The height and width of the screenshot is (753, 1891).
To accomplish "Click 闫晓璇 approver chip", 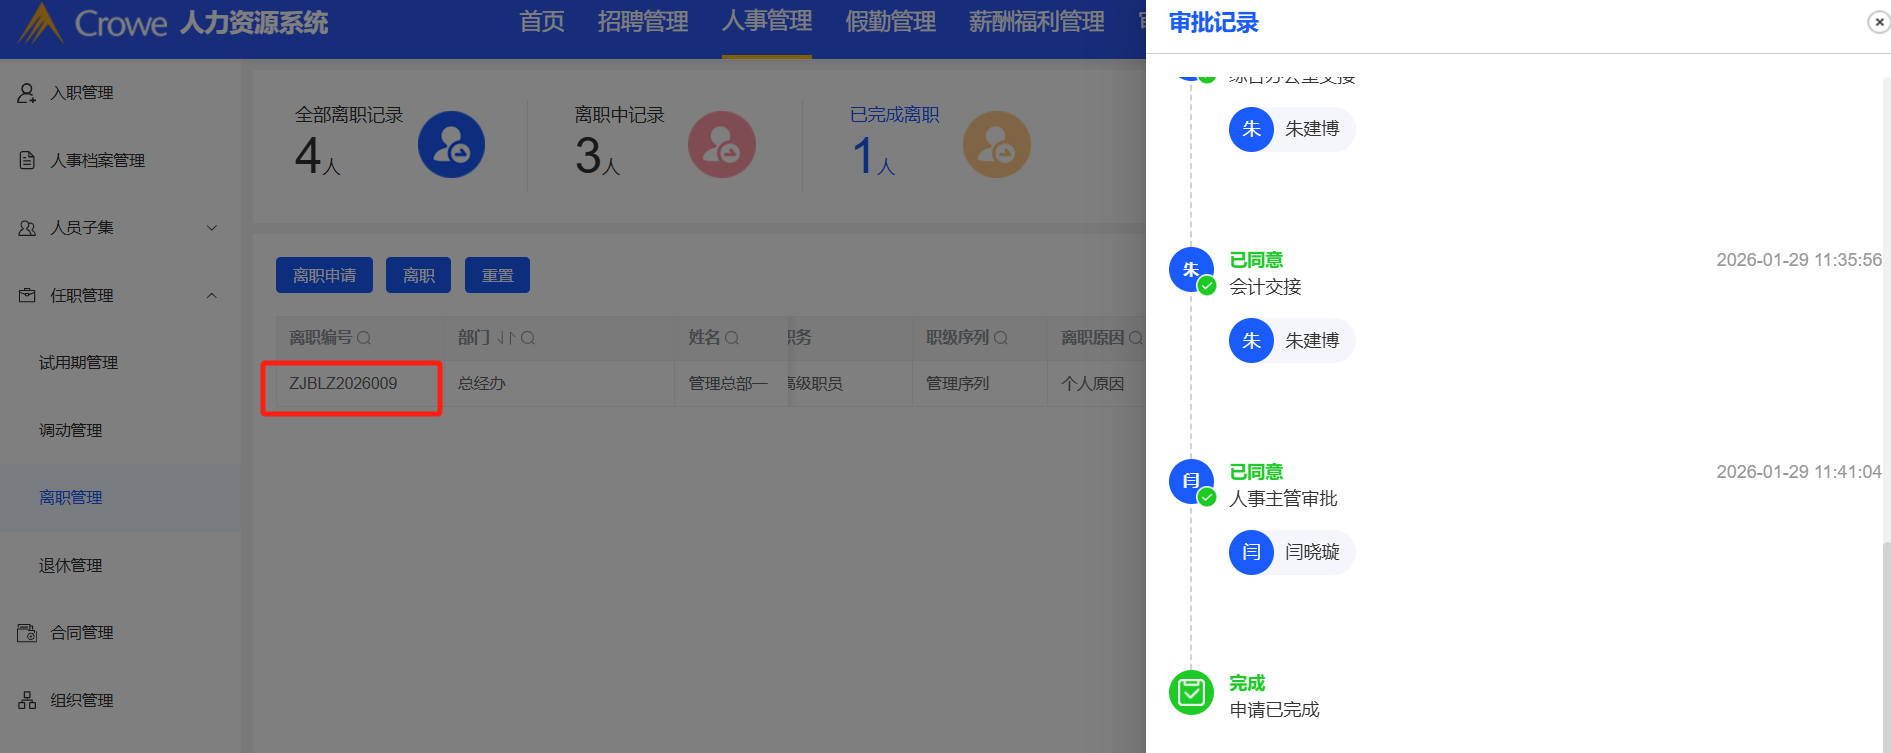I will click(1291, 552).
